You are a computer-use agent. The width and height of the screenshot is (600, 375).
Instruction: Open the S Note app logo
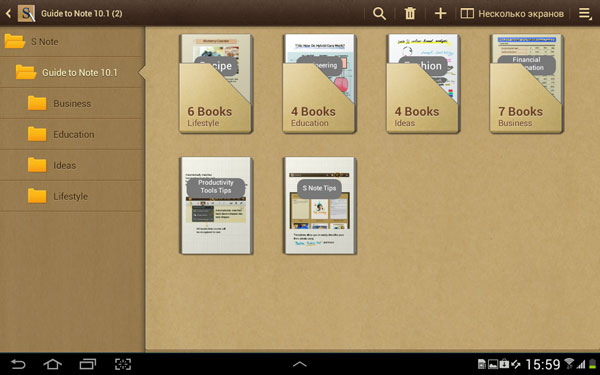click(x=26, y=14)
